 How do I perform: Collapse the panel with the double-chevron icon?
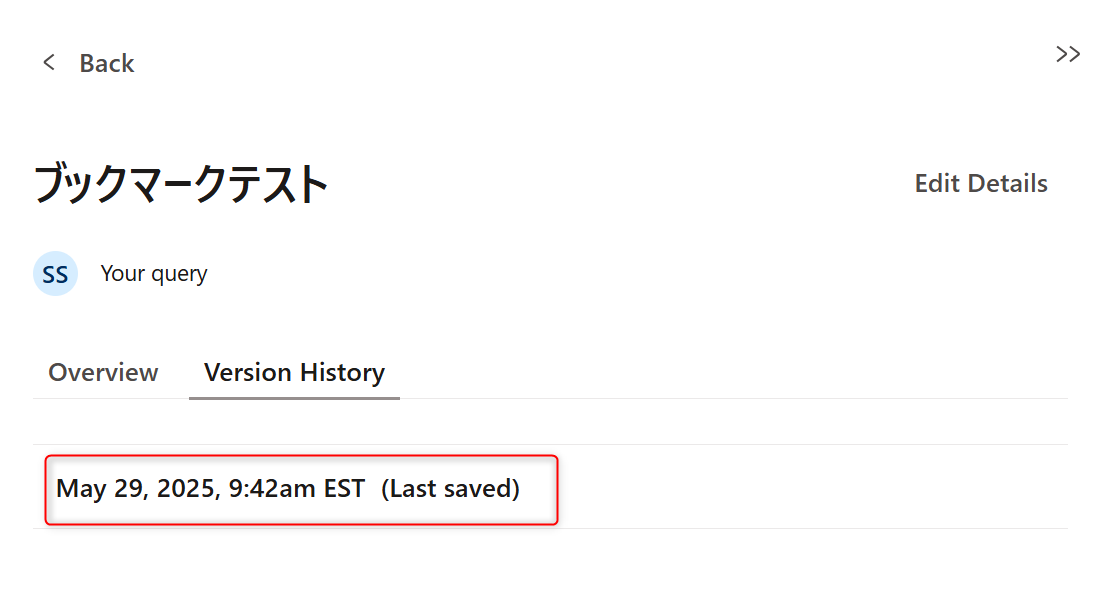coord(1068,54)
